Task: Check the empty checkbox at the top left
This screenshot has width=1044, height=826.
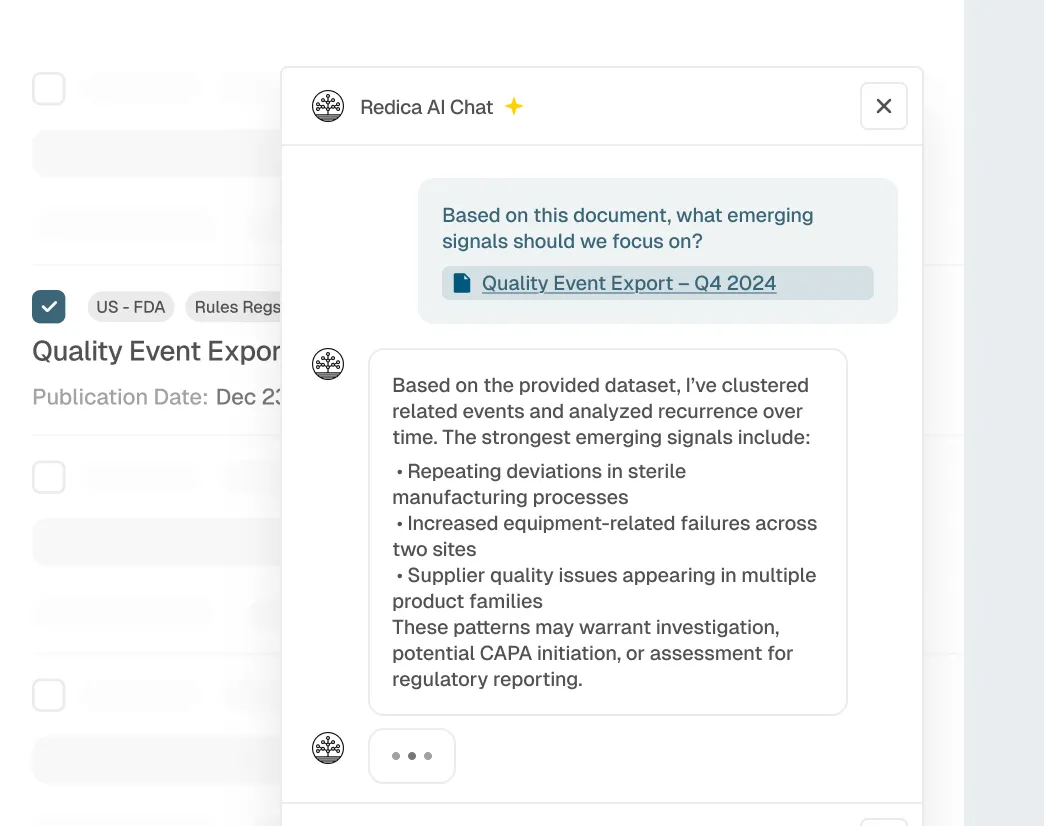Action: tap(48, 88)
